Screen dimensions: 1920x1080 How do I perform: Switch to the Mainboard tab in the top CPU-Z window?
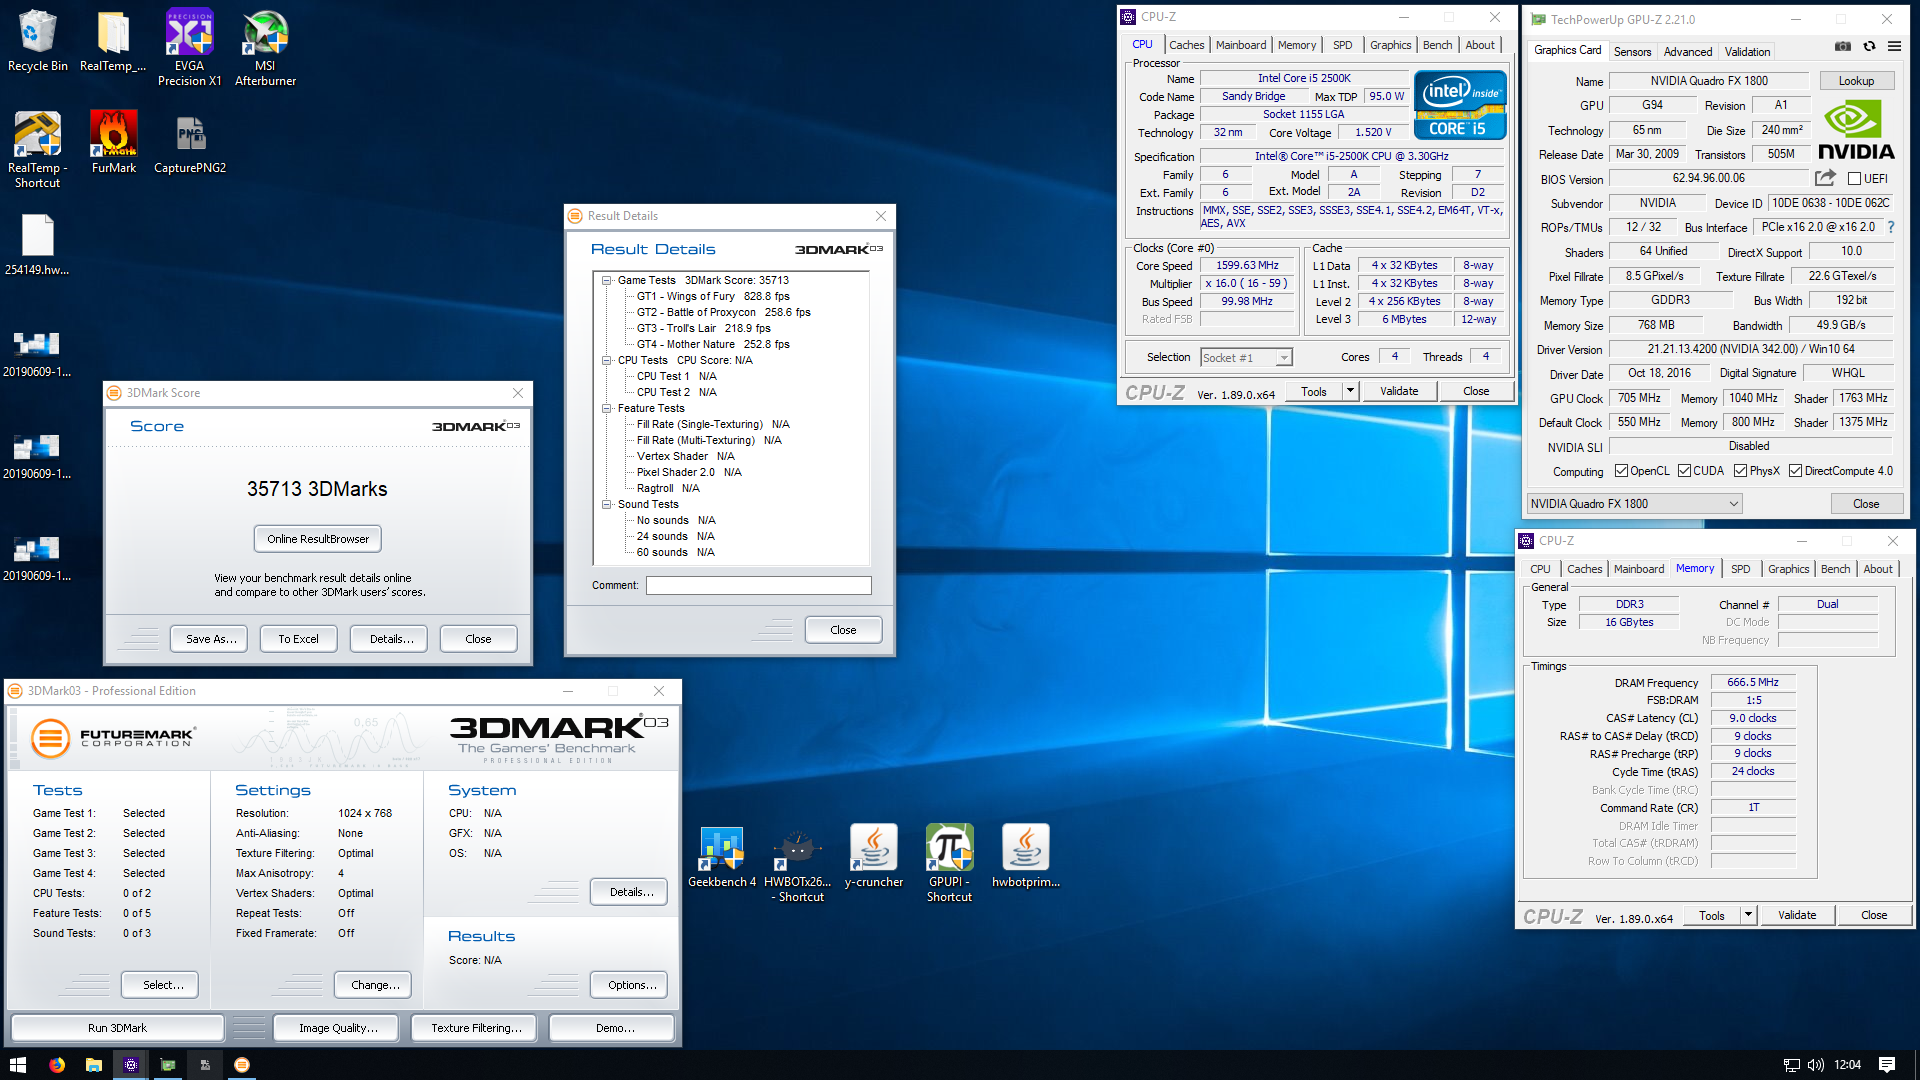(x=1241, y=45)
